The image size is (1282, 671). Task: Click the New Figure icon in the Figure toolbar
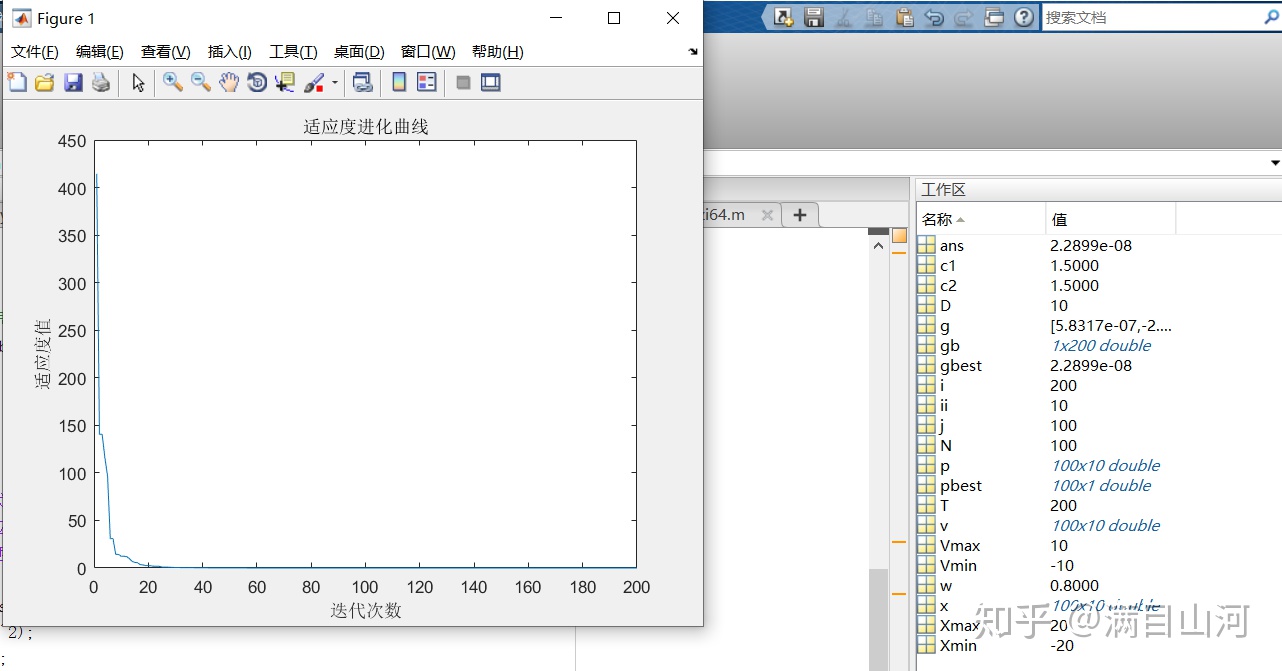click(17, 83)
